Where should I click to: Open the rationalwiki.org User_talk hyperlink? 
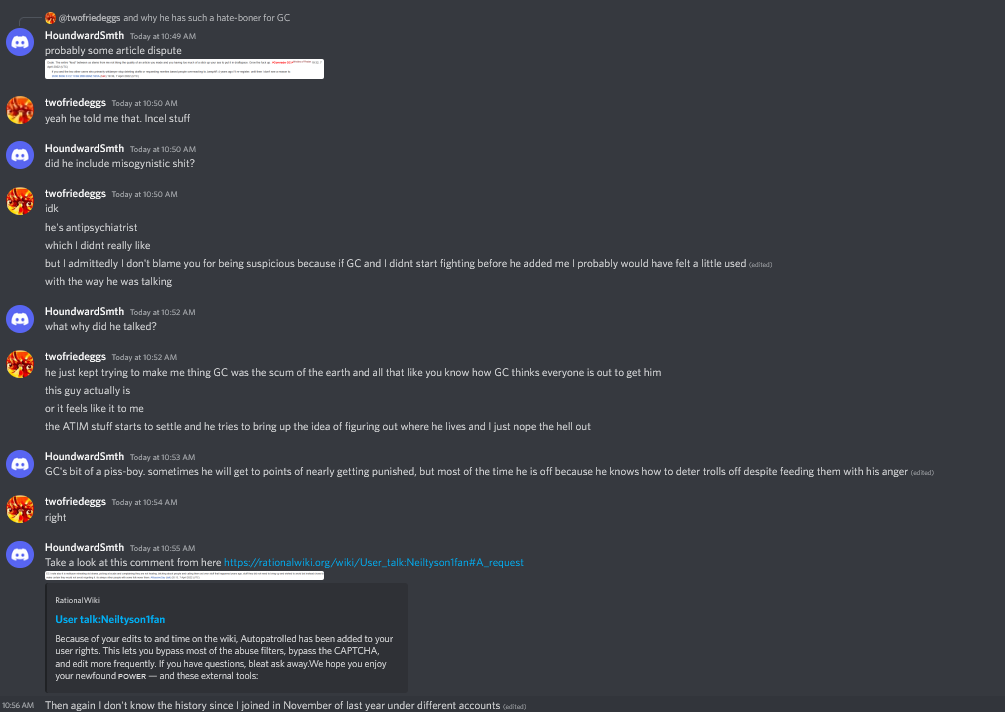point(374,562)
